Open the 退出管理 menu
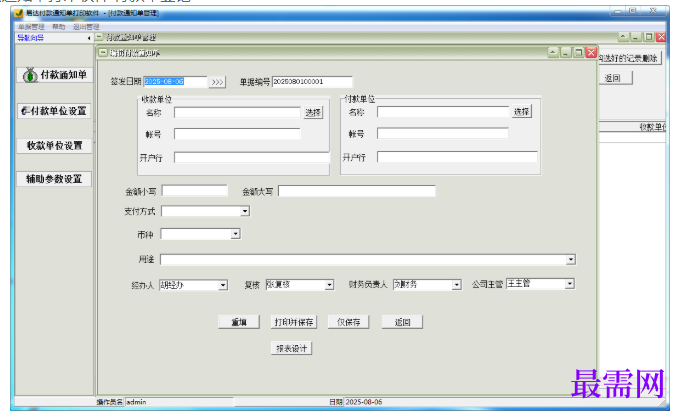Image resolution: width=683 pixels, height=415 pixels. [86, 27]
